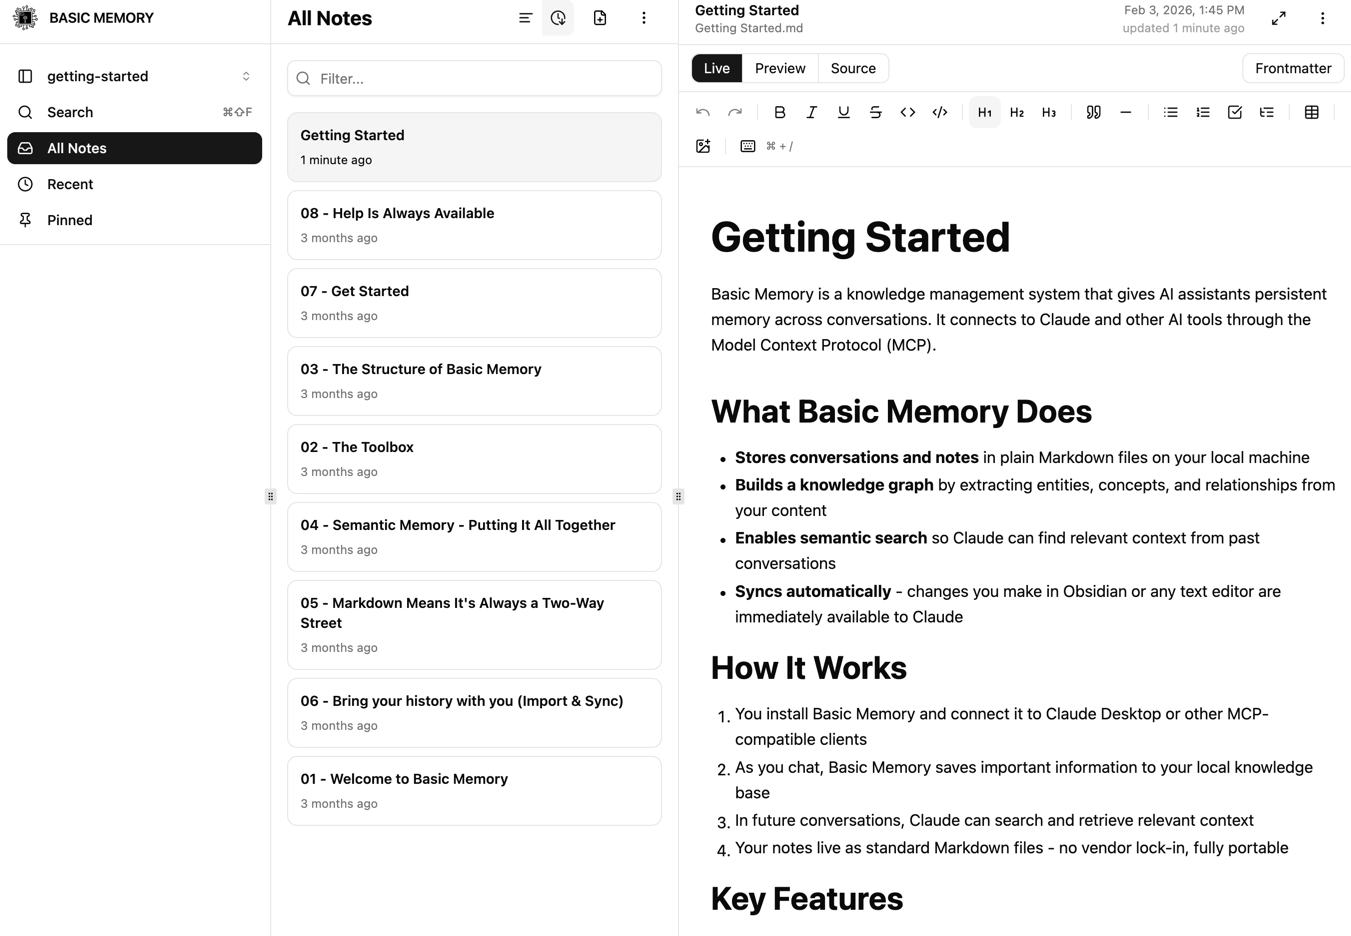Open the note '07 - Get Started'
Screen dimensions: 1351x936
click(474, 303)
